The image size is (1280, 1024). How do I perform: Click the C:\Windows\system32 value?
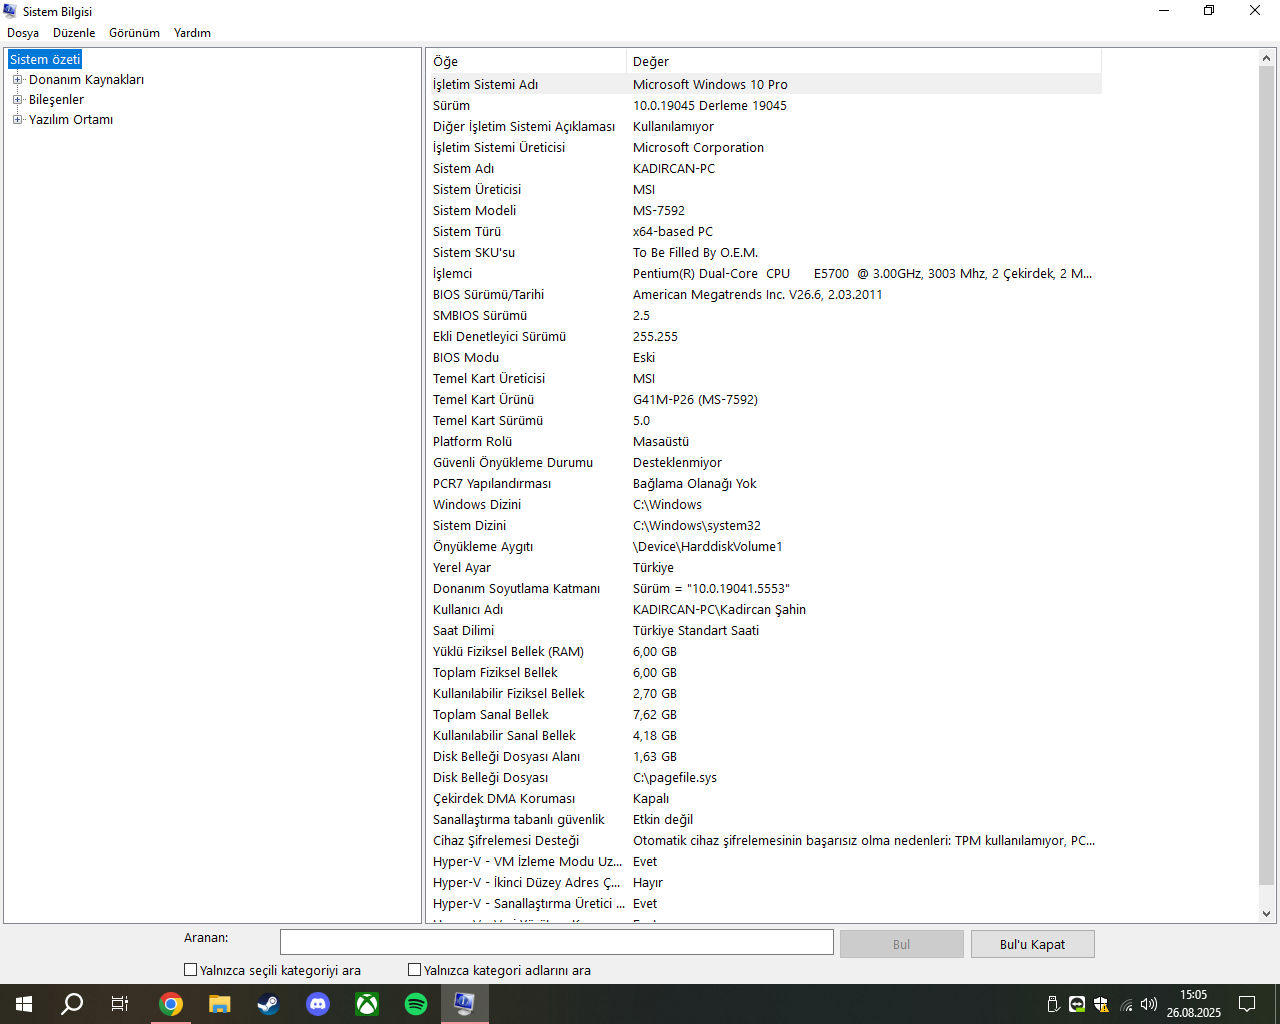[697, 525]
